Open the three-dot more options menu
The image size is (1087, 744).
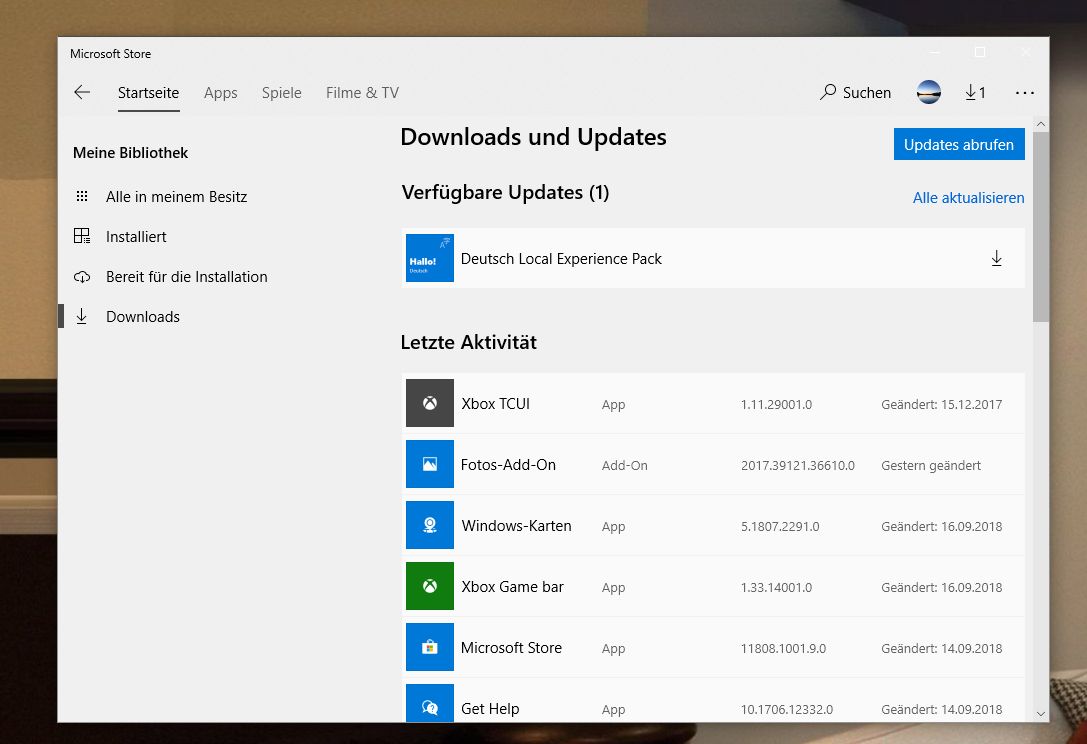(x=1024, y=92)
